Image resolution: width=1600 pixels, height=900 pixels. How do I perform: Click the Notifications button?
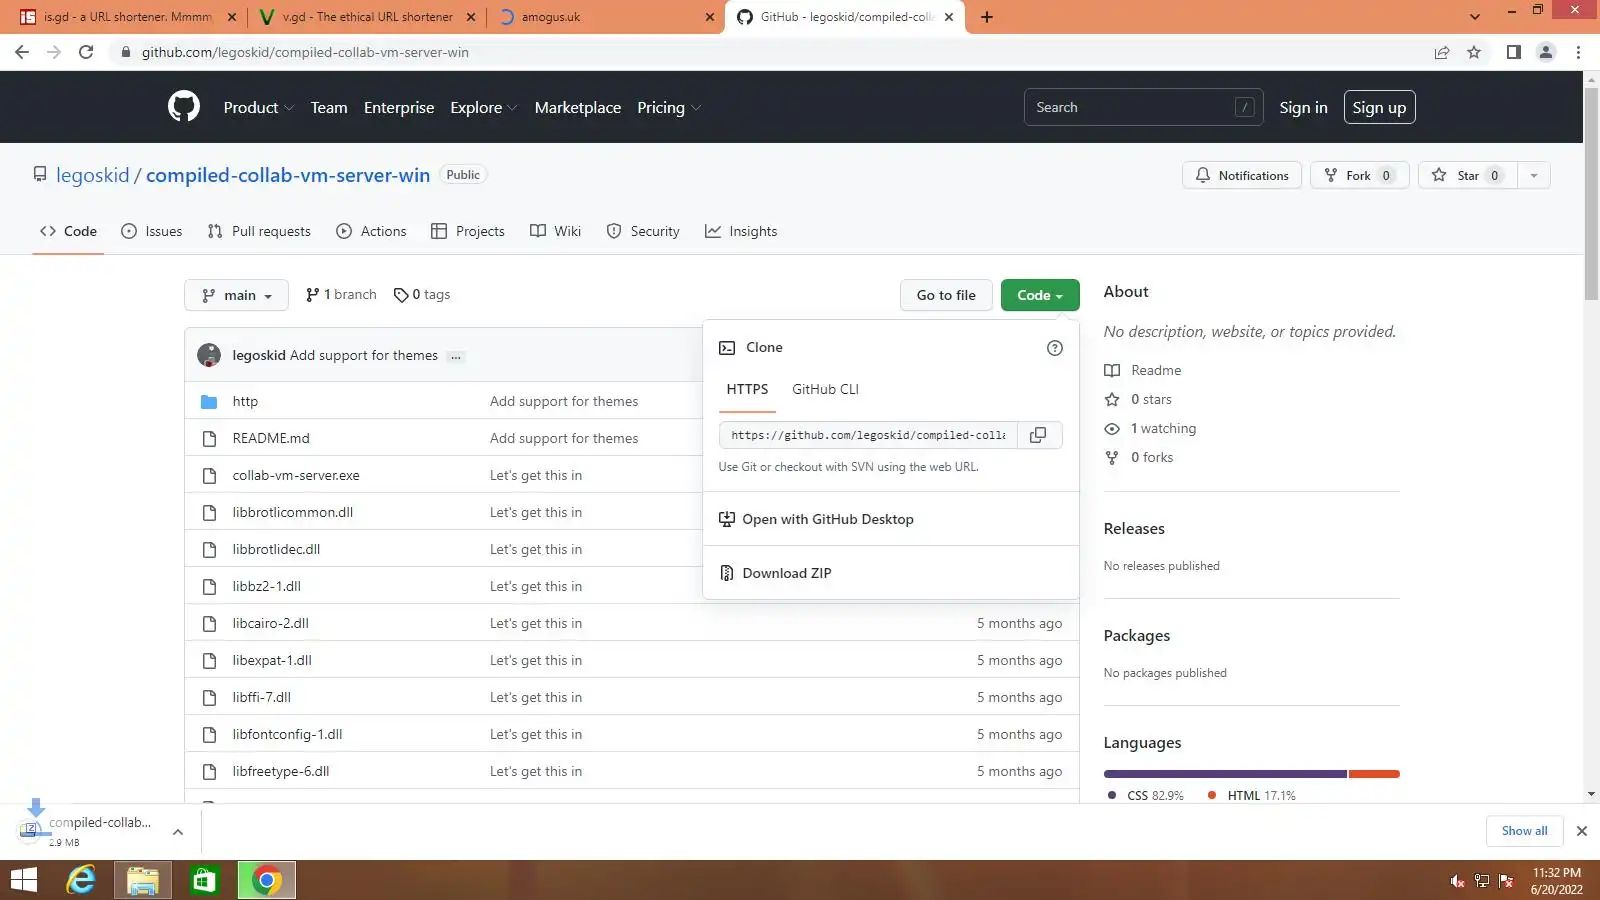click(1242, 175)
